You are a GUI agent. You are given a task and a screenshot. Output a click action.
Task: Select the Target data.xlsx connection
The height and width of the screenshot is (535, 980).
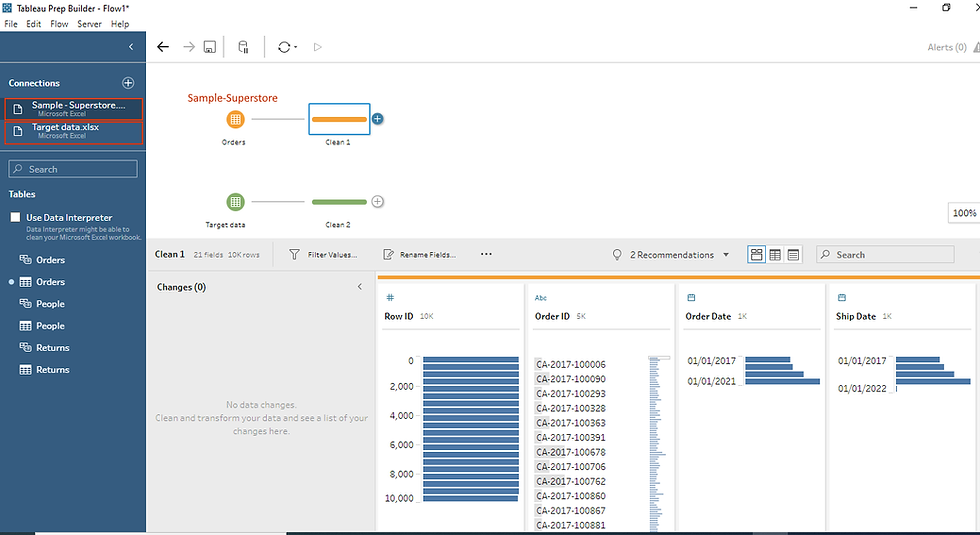(x=74, y=132)
